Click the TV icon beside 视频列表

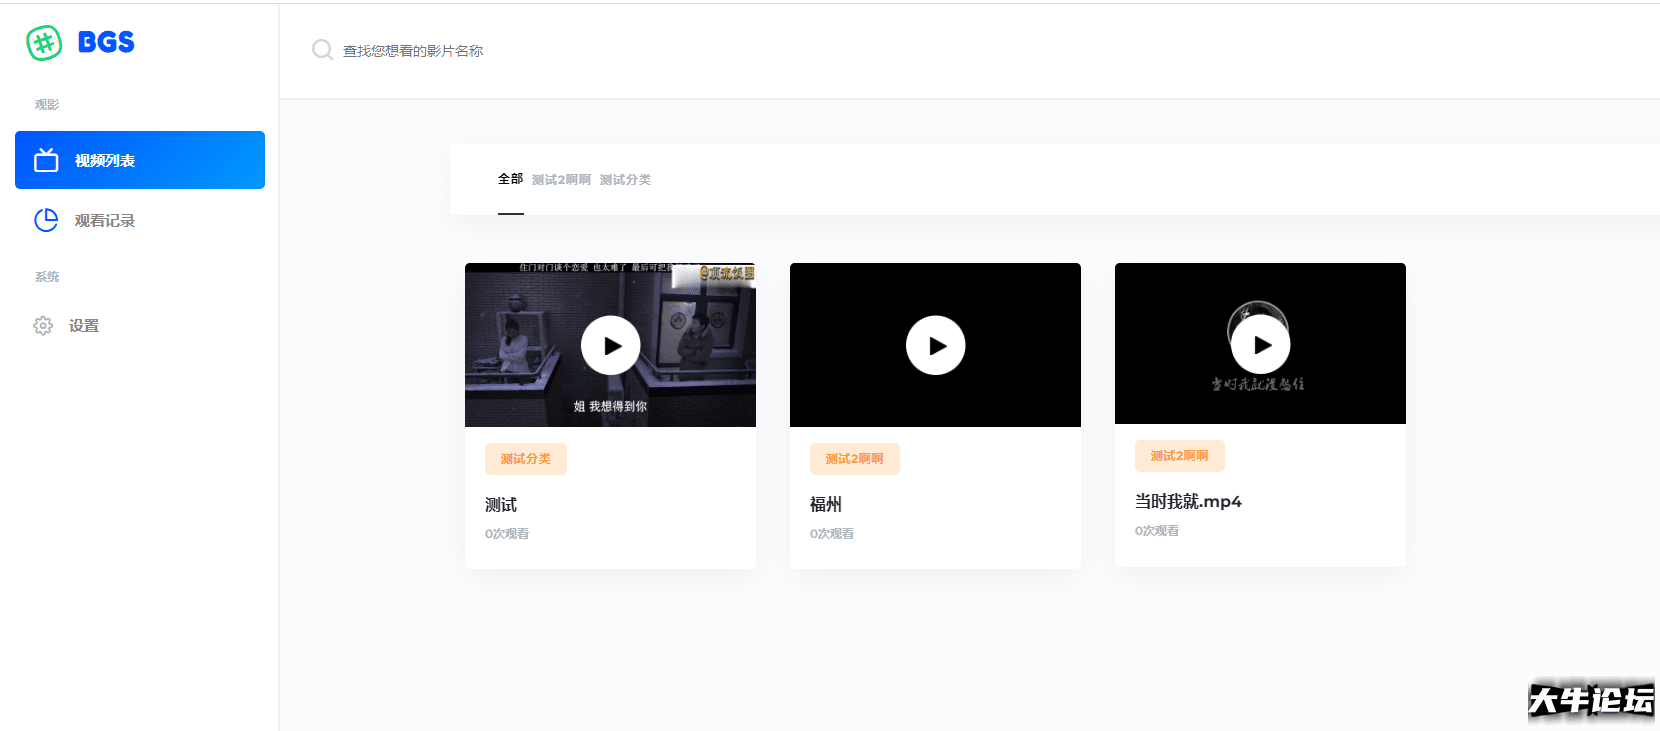pyautogui.click(x=46, y=160)
